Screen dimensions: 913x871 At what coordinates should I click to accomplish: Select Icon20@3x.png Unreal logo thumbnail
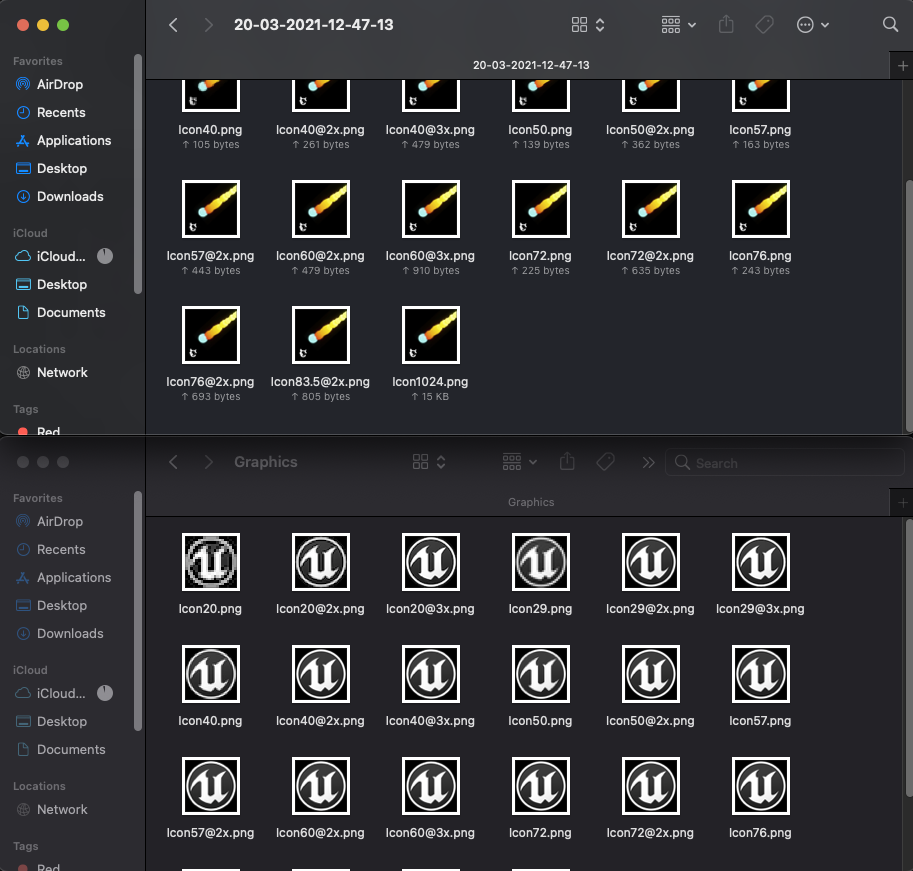point(431,562)
